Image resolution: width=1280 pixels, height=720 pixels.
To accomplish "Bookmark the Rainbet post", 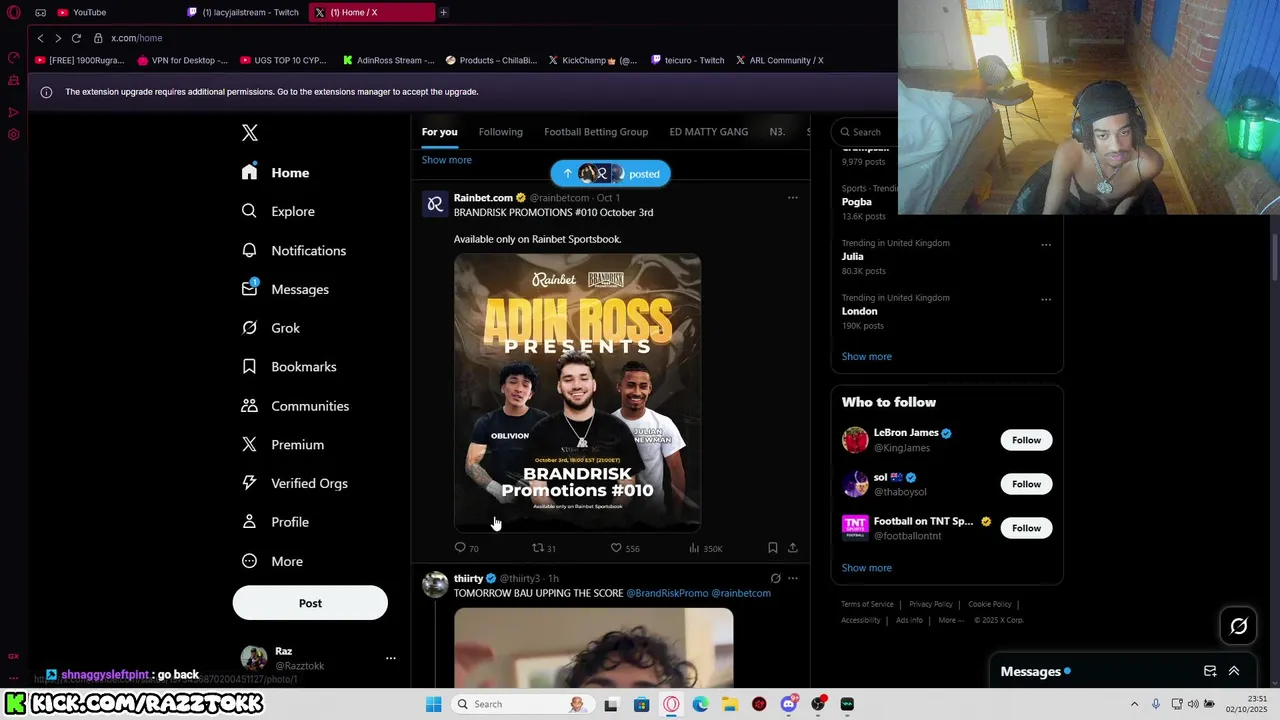I will pyautogui.click(x=772, y=548).
